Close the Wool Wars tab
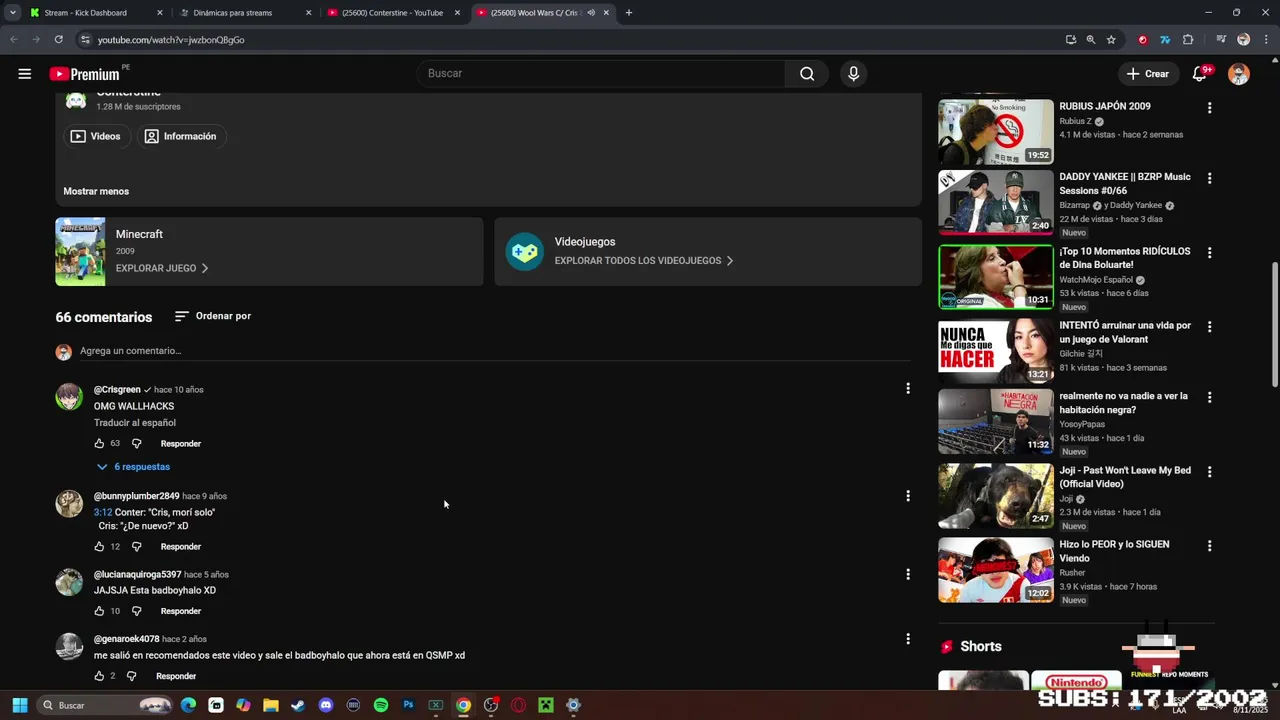This screenshot has width=1280, height=720. tap(606, 13)
